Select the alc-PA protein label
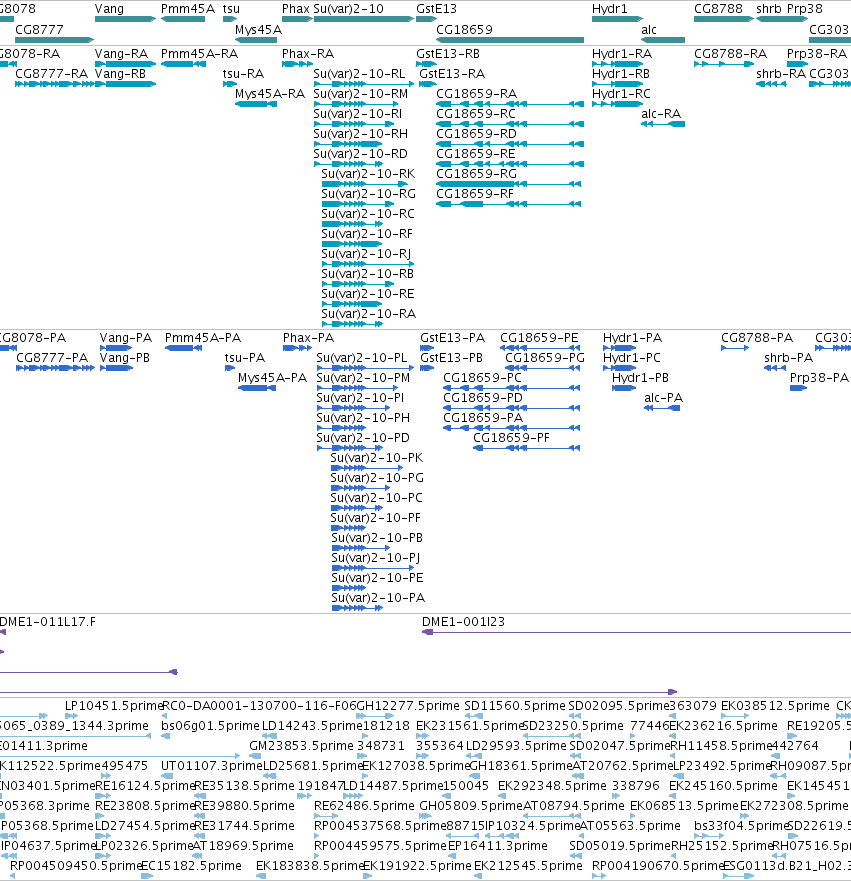851x881 pixels. click(663, 398)
